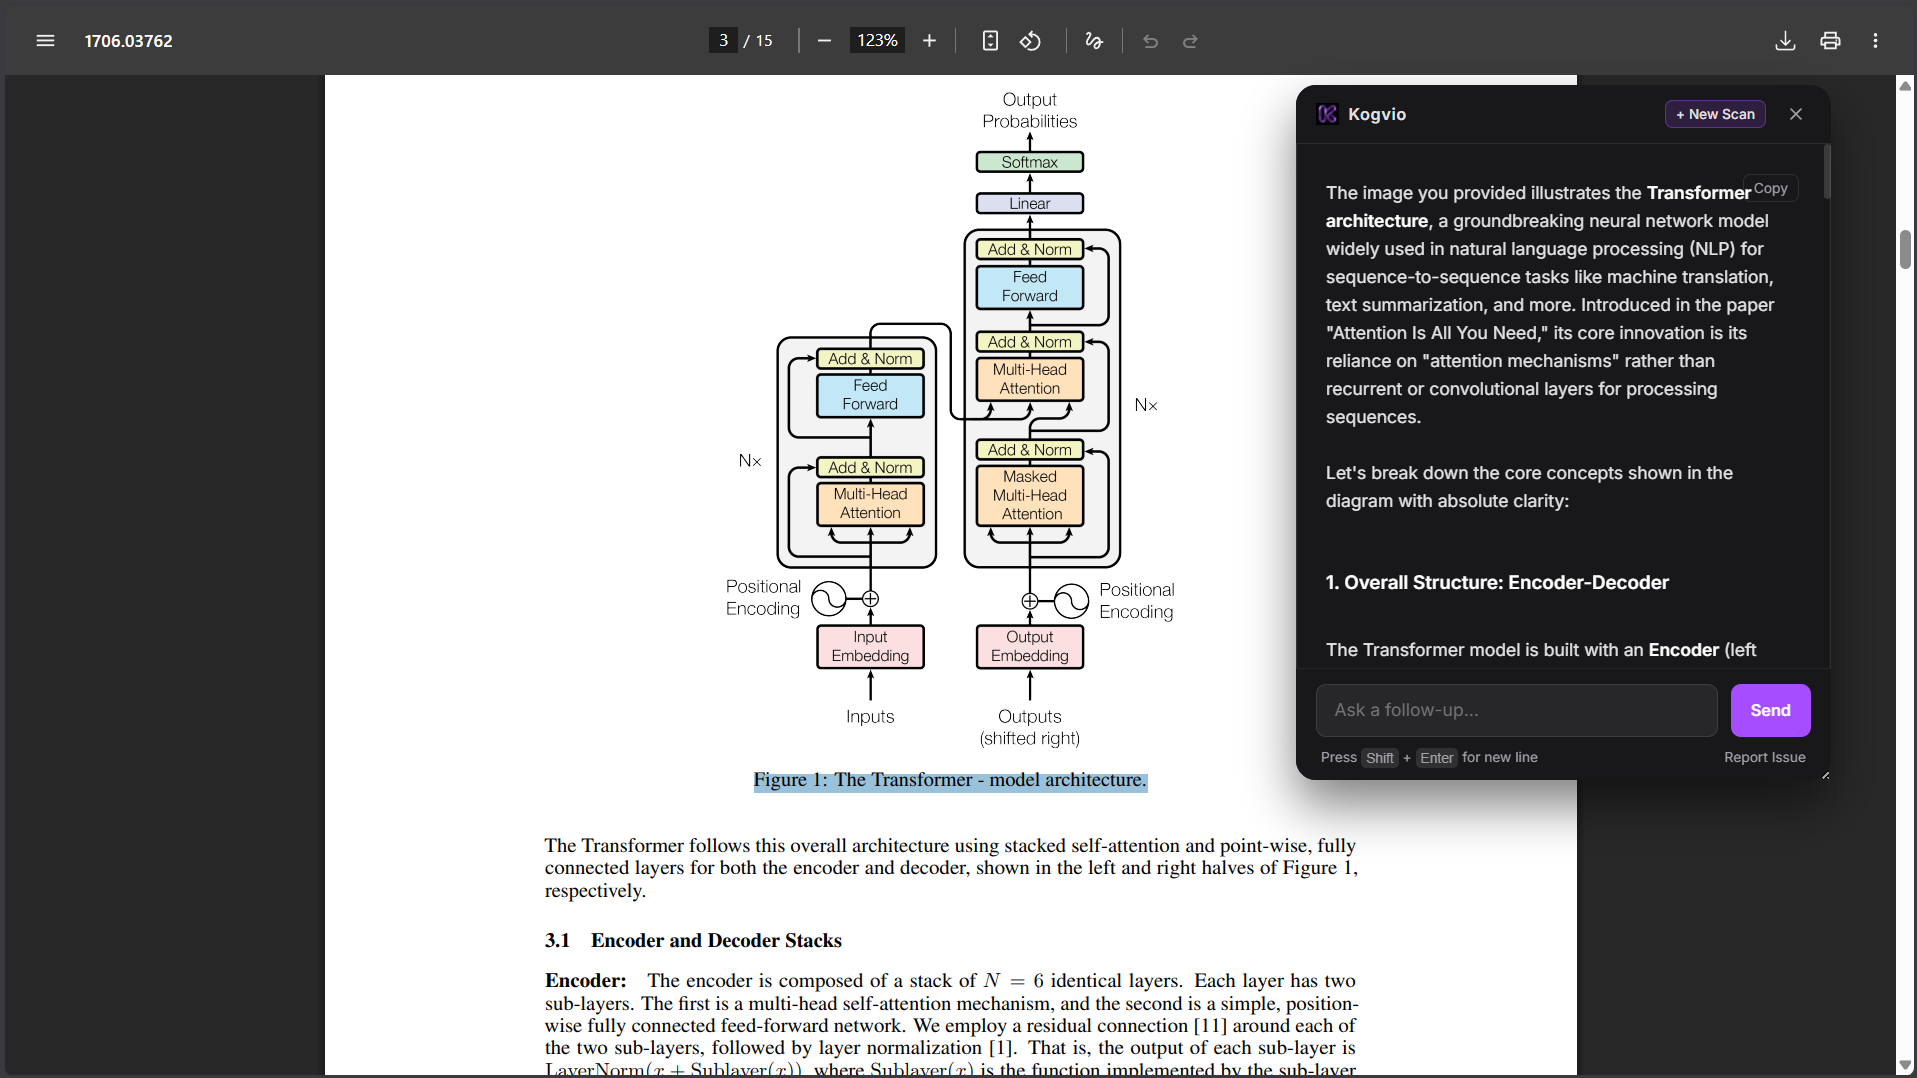Click the 123% zoom level field
Image resolution: width=1917 pixels, height=1078 pixels.
click(877, 41)
